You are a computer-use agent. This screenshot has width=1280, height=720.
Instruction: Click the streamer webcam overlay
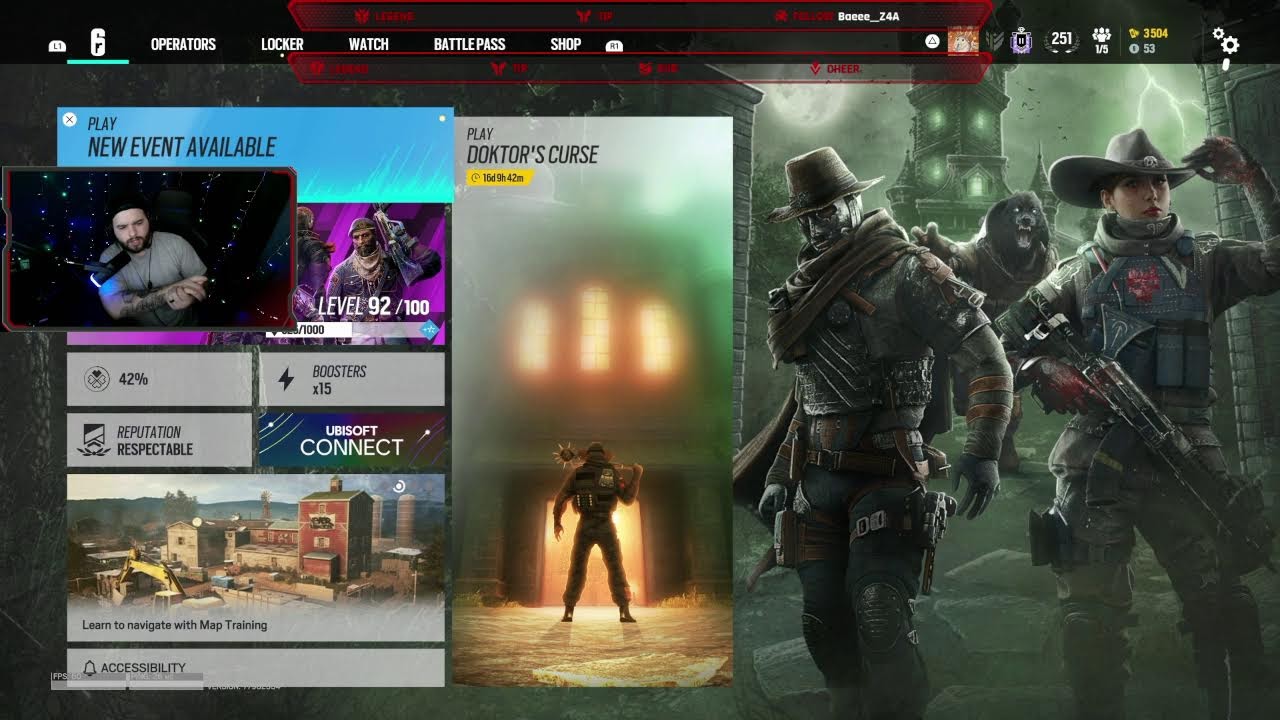coord(150,249)
